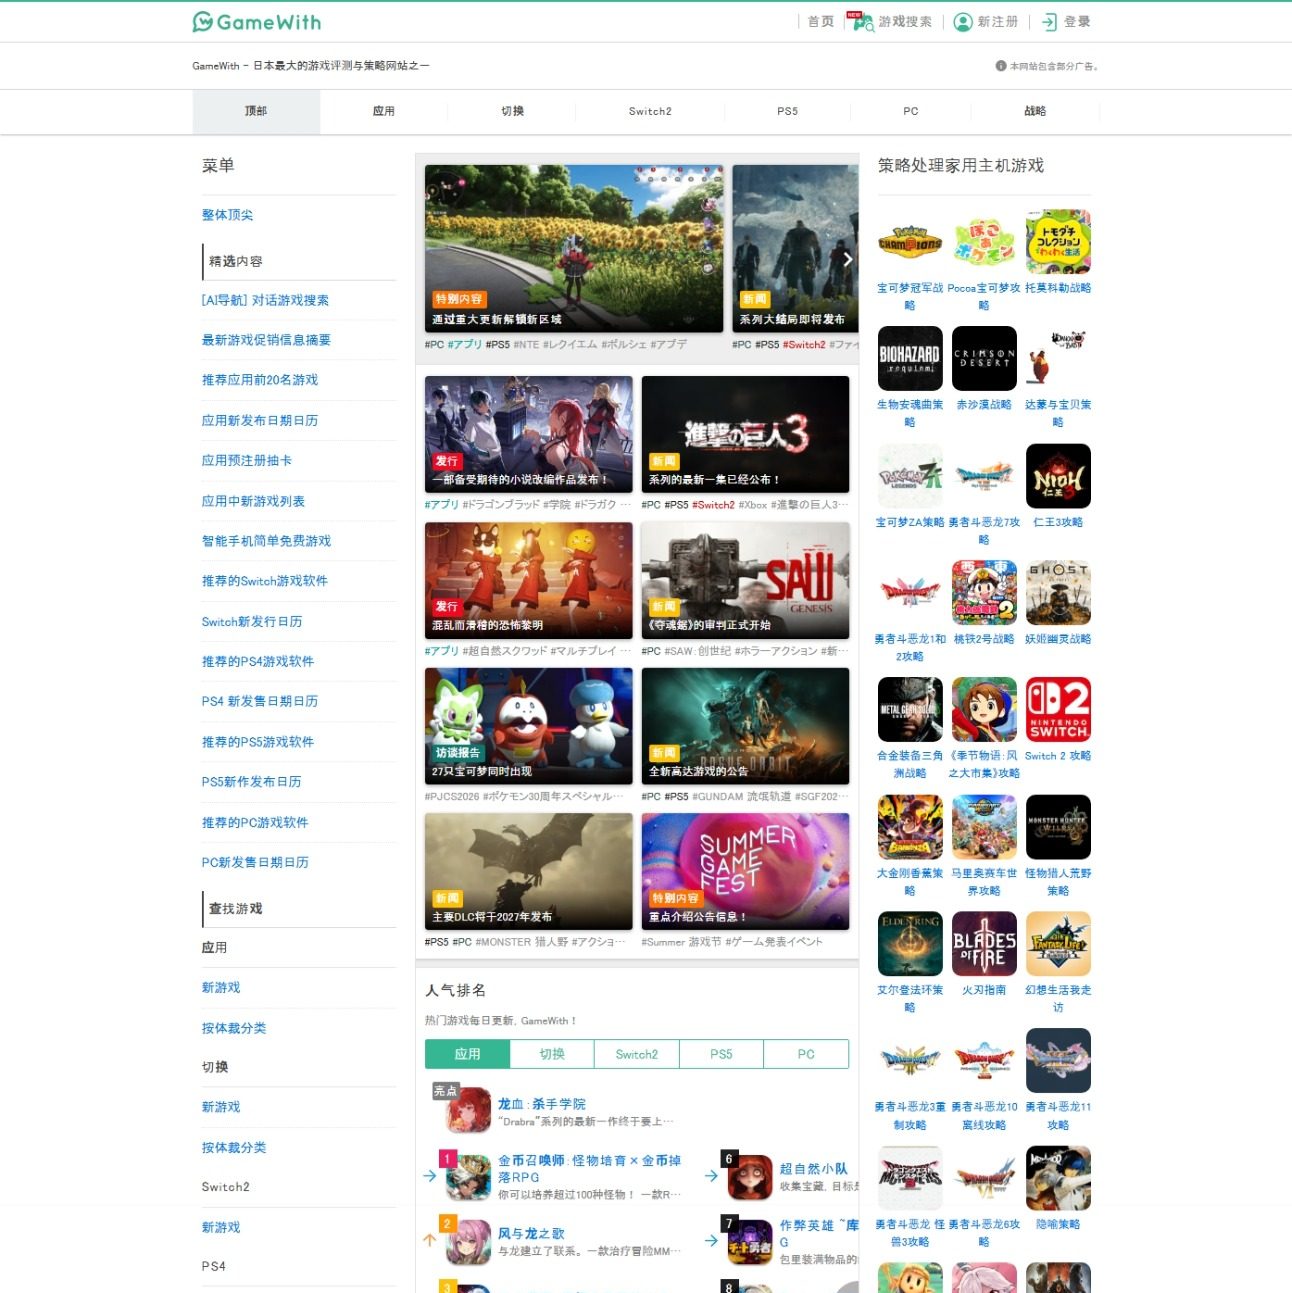Open the 宝可梦冠军战 Pokemon Champions game icon
1292x1293 pixels.
[910, 242]
